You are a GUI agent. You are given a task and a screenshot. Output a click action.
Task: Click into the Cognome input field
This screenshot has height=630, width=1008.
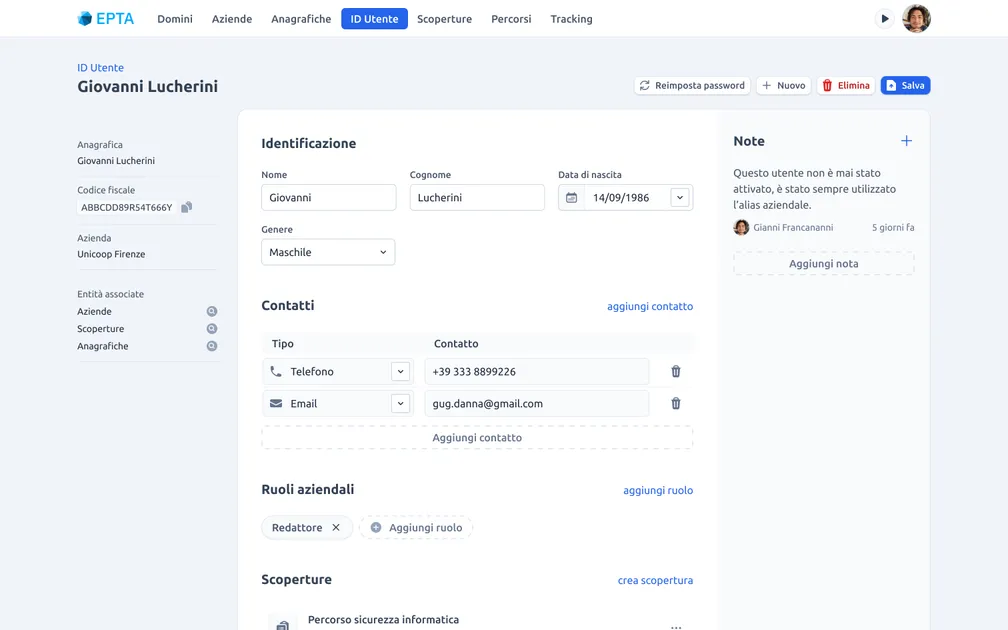click(x=477, y=198)
